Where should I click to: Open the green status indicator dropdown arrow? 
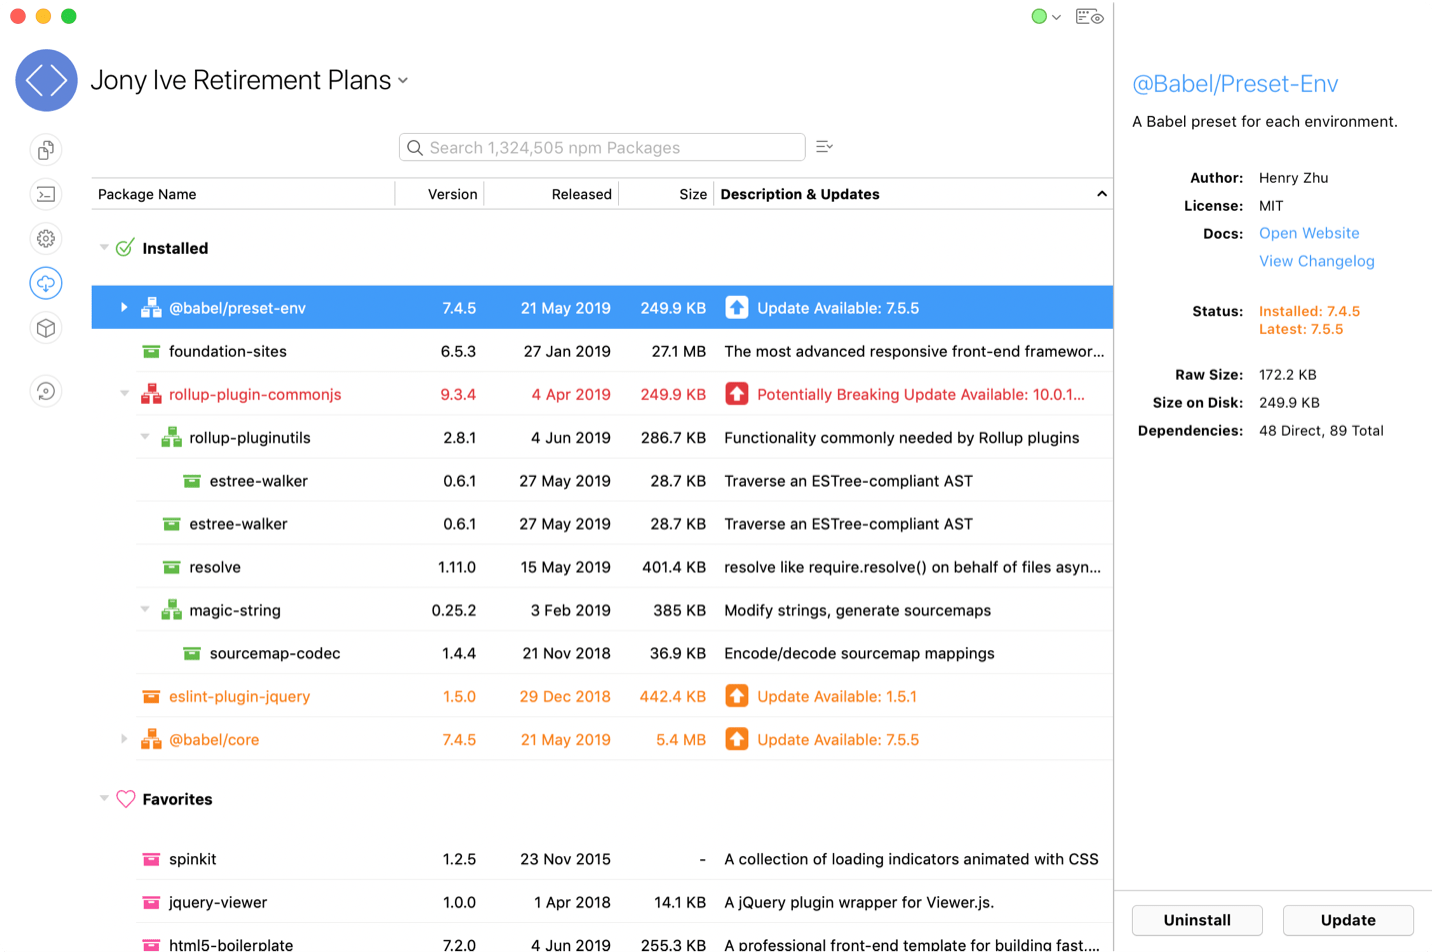coord(1056,17)
